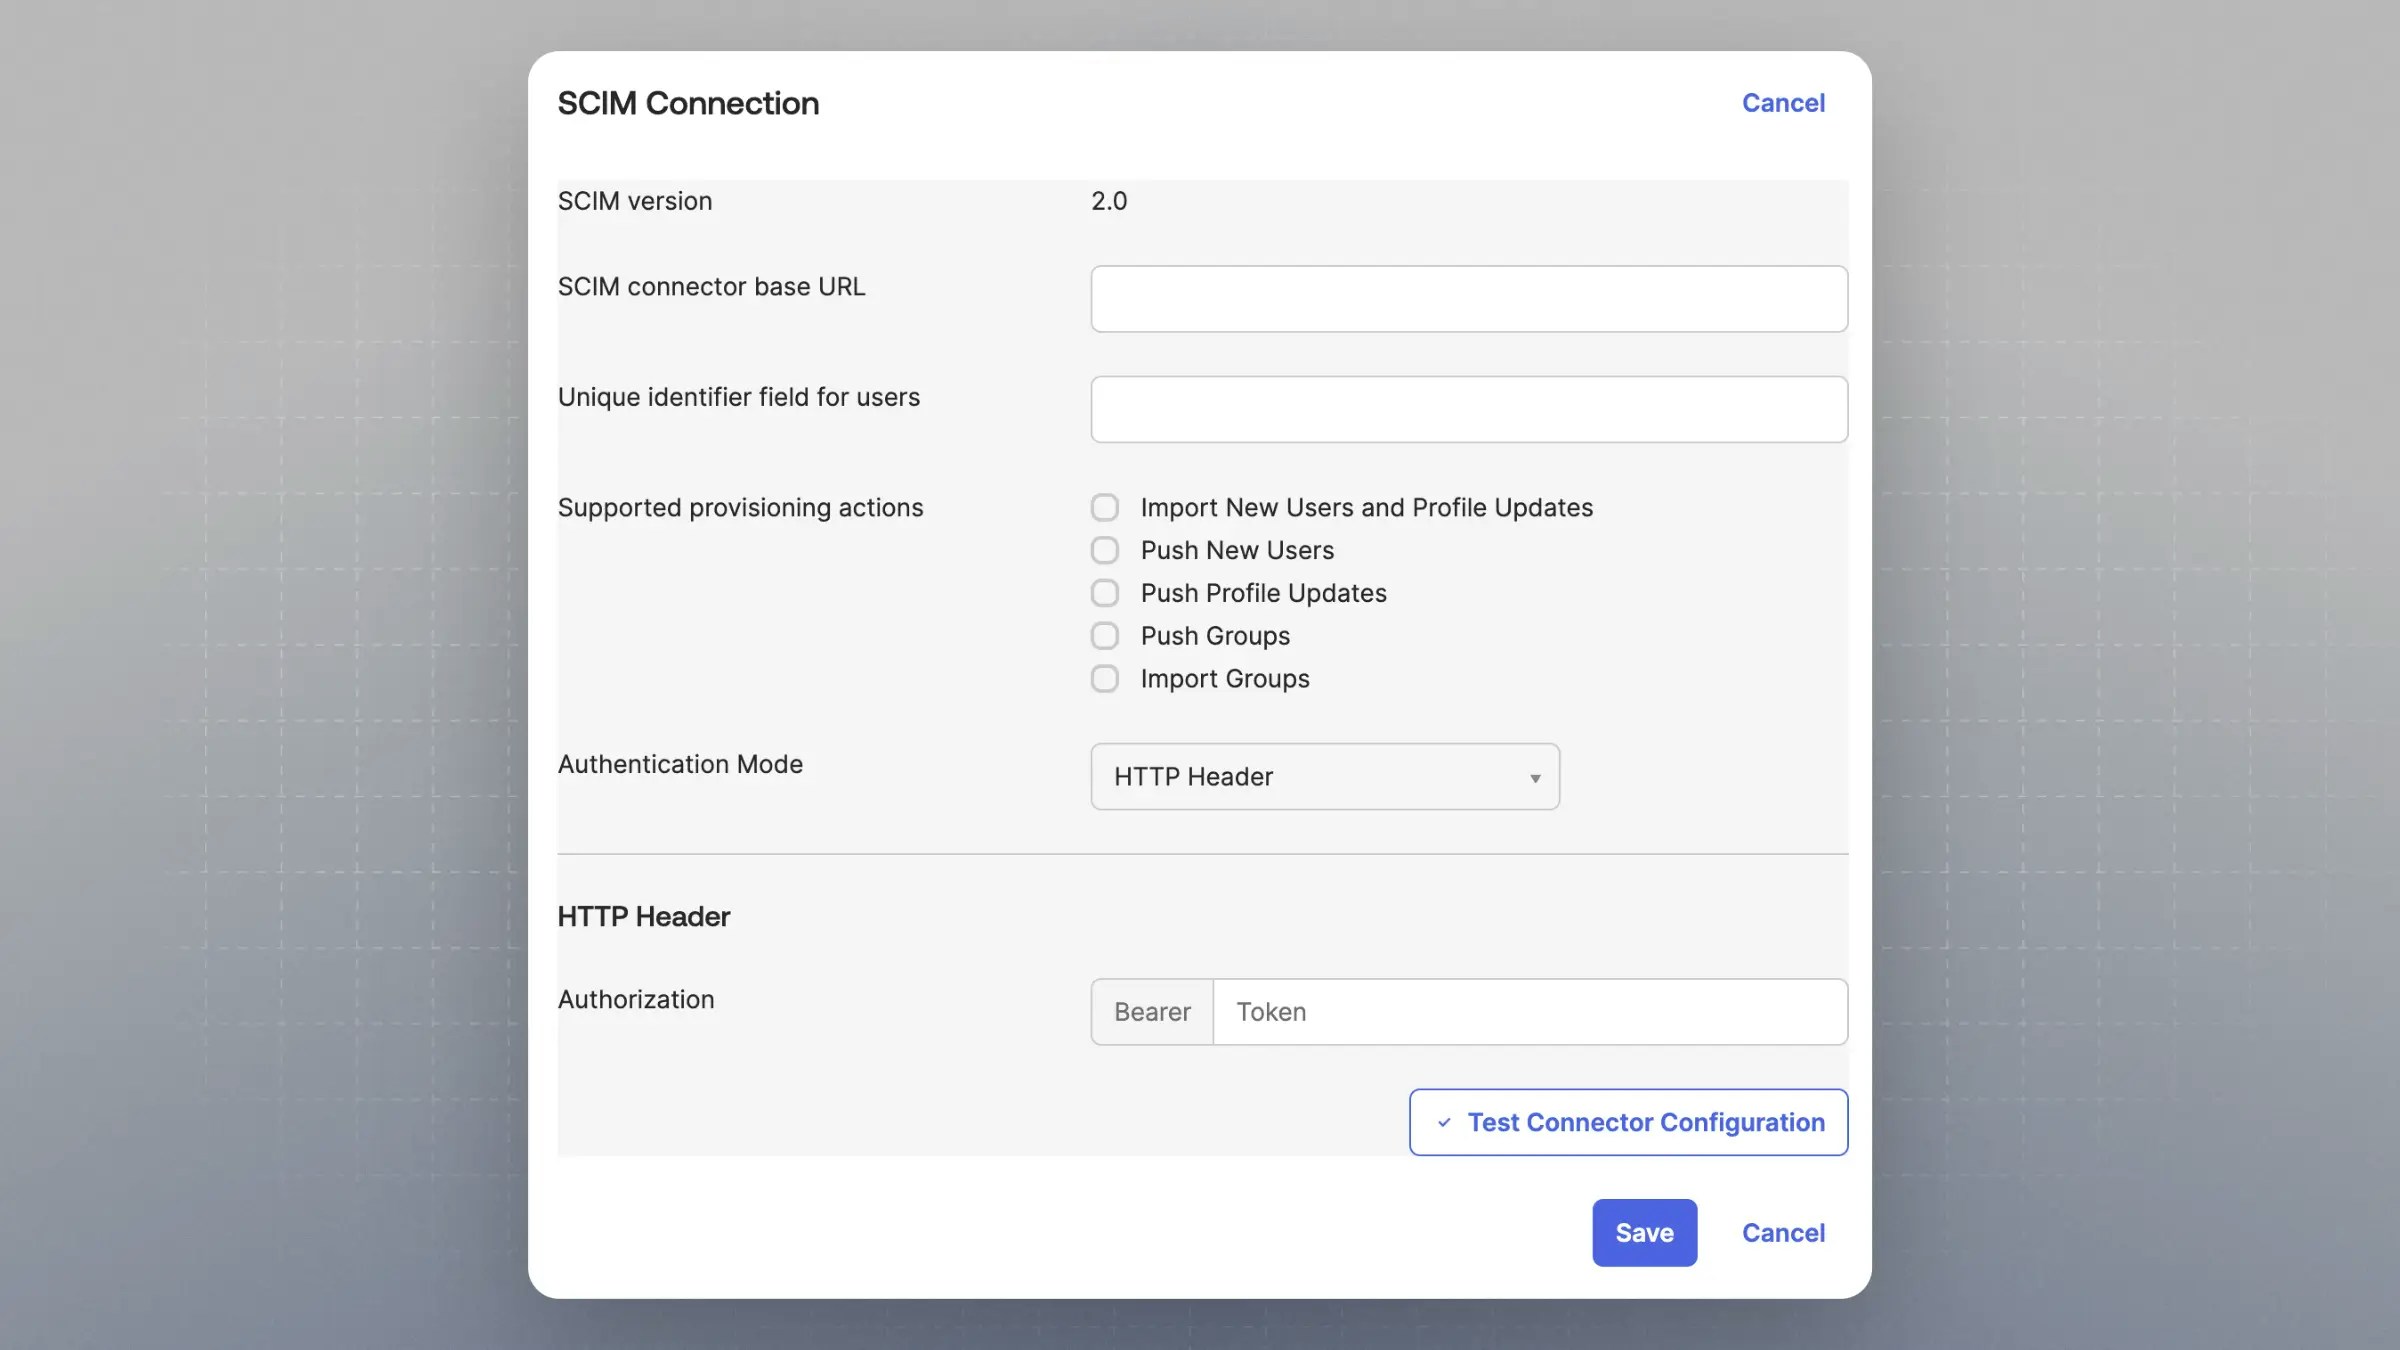Click the top Cancel link in header
The width and height of the screenshot is (2400, 1350).
pyautogui.click(x=1783, y=103)
